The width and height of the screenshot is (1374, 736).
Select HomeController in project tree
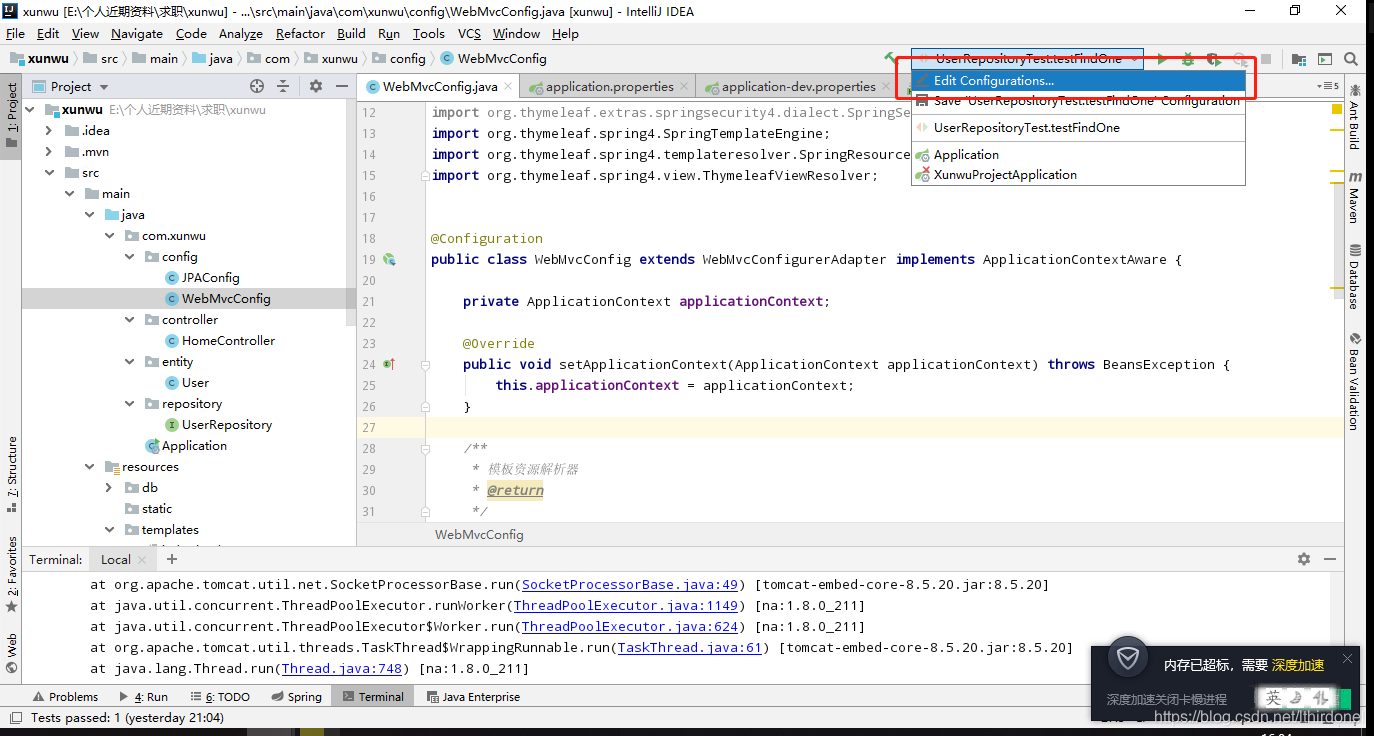(x=227, y=340)
